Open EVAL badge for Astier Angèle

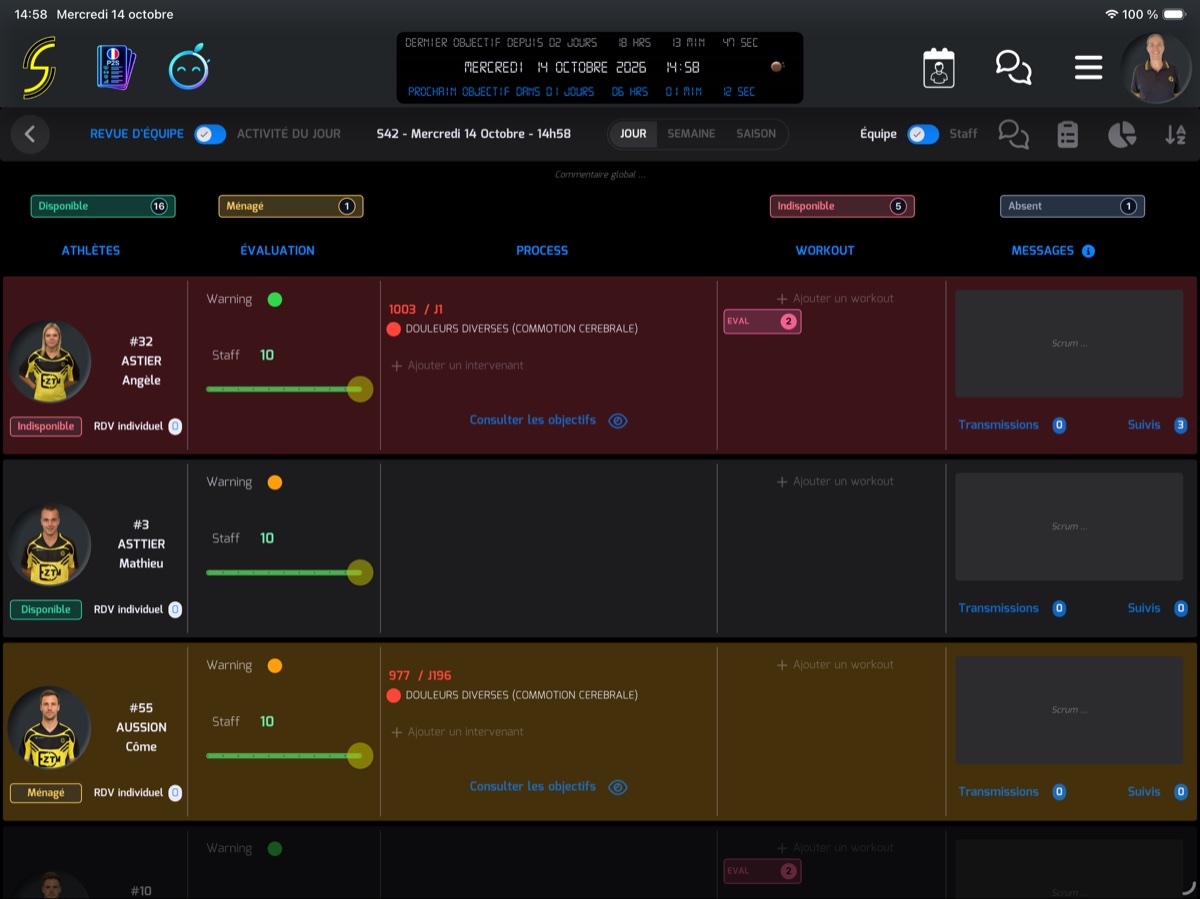762,322
